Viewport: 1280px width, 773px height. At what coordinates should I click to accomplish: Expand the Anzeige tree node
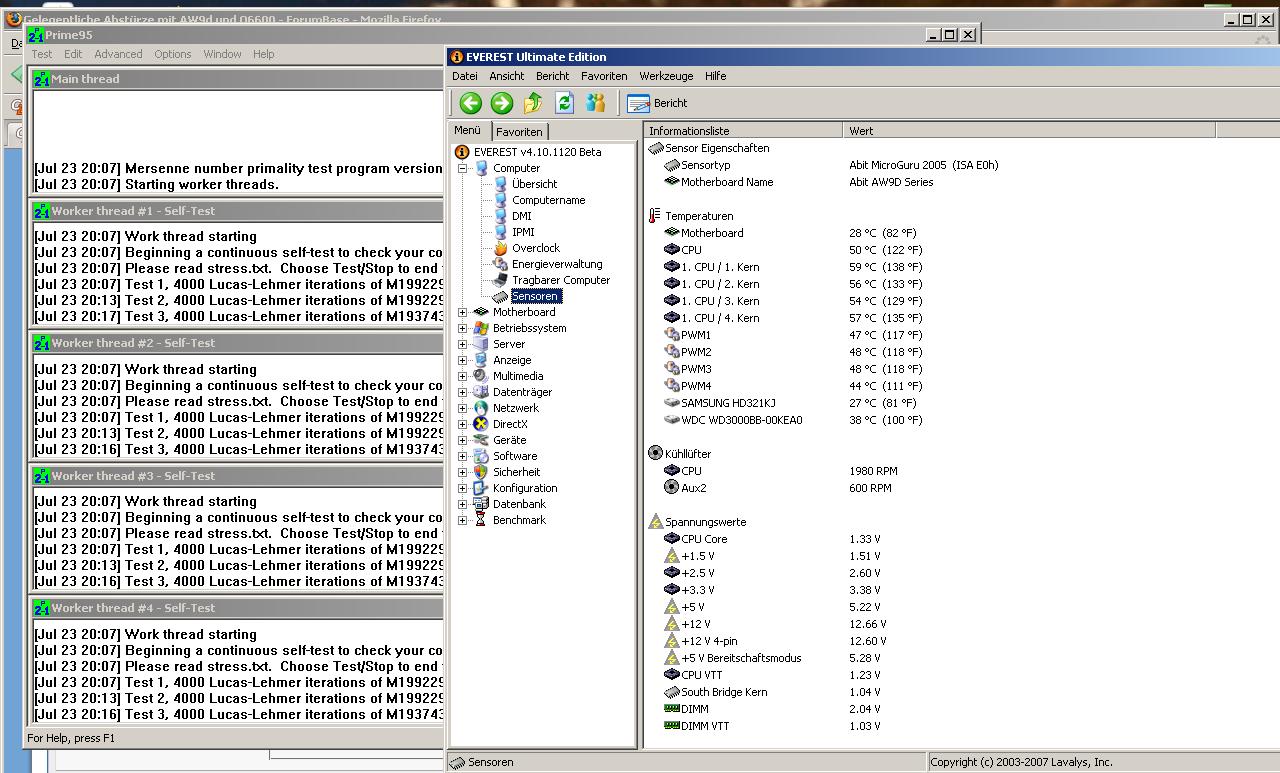point(463,360)
